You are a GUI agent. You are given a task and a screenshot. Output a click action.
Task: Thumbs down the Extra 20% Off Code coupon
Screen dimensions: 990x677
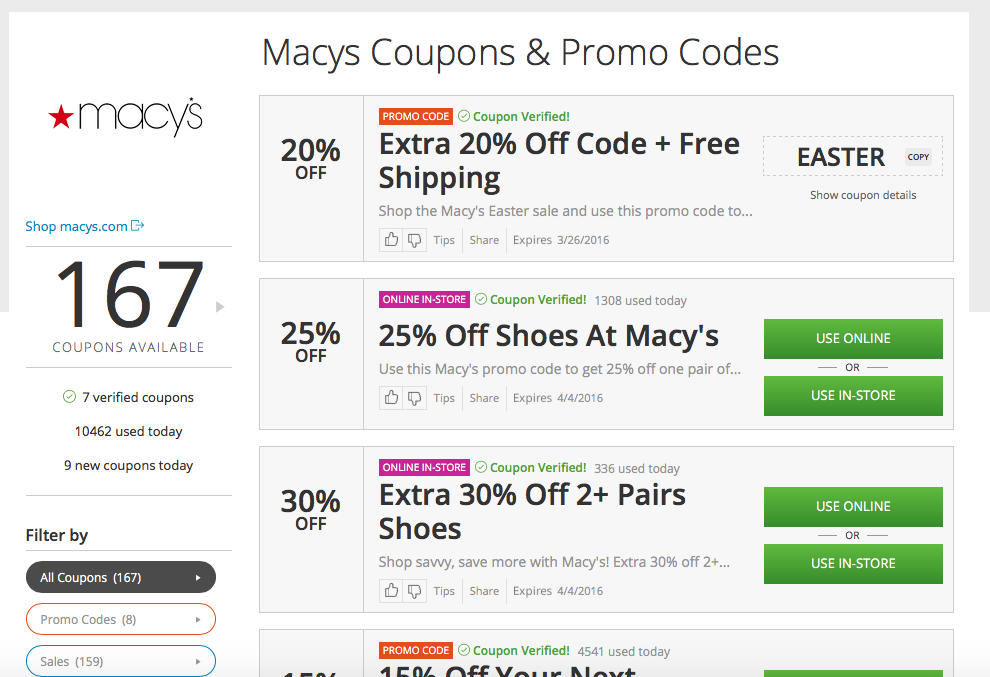415,240
